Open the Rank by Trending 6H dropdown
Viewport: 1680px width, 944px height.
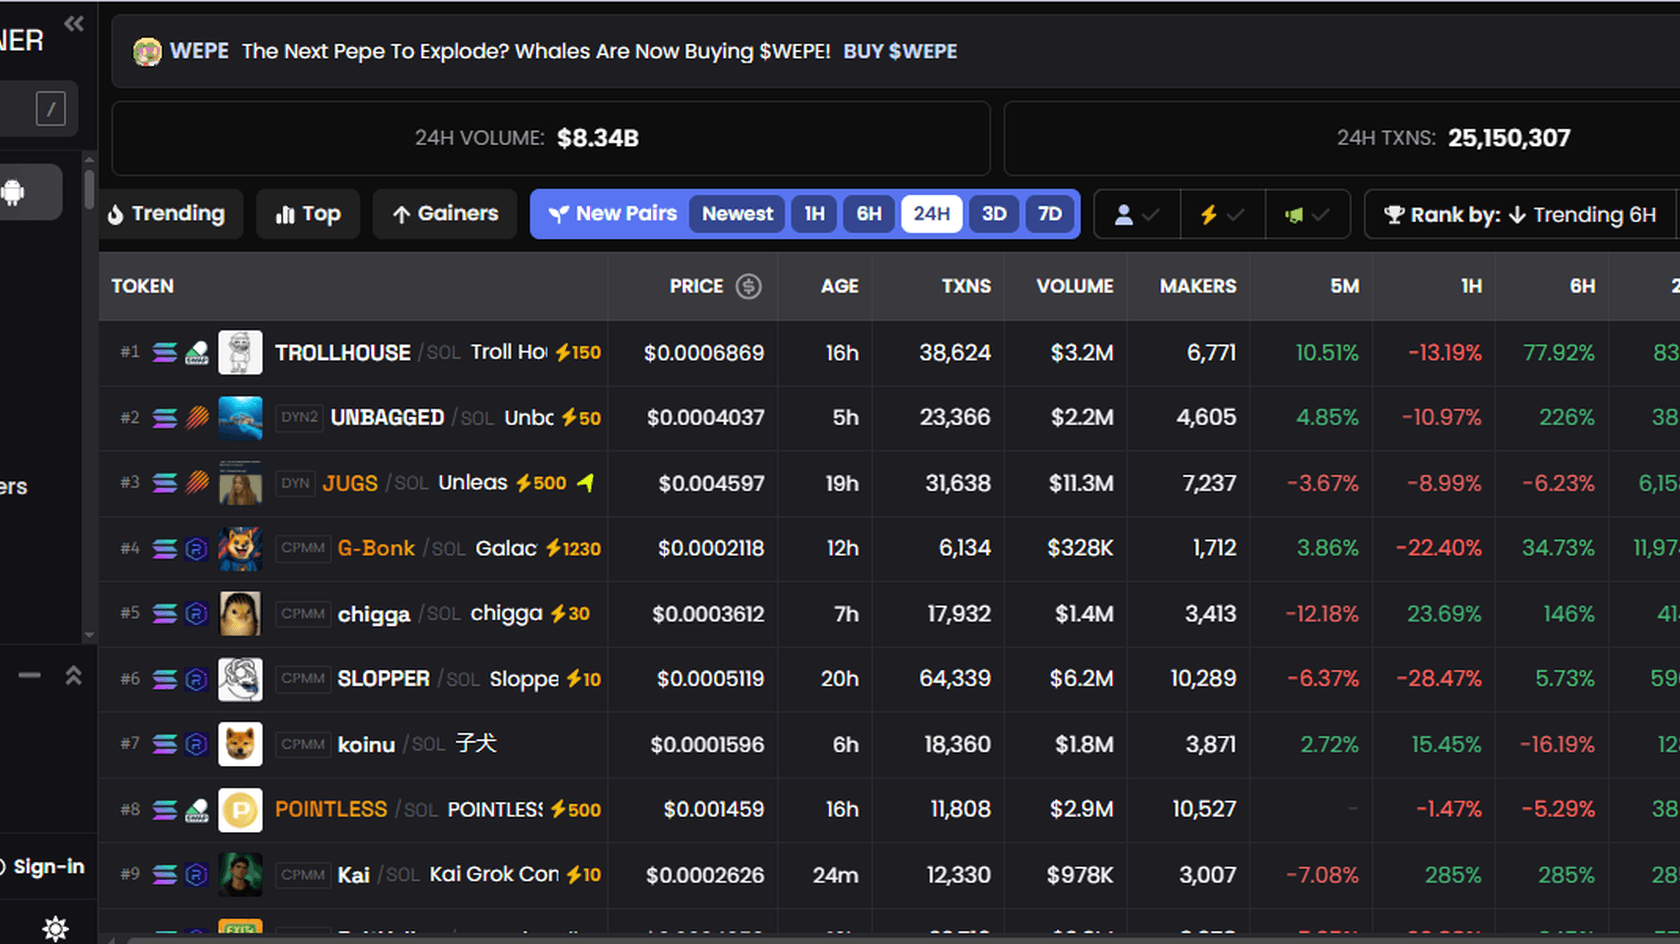(x=1520, y=214)
